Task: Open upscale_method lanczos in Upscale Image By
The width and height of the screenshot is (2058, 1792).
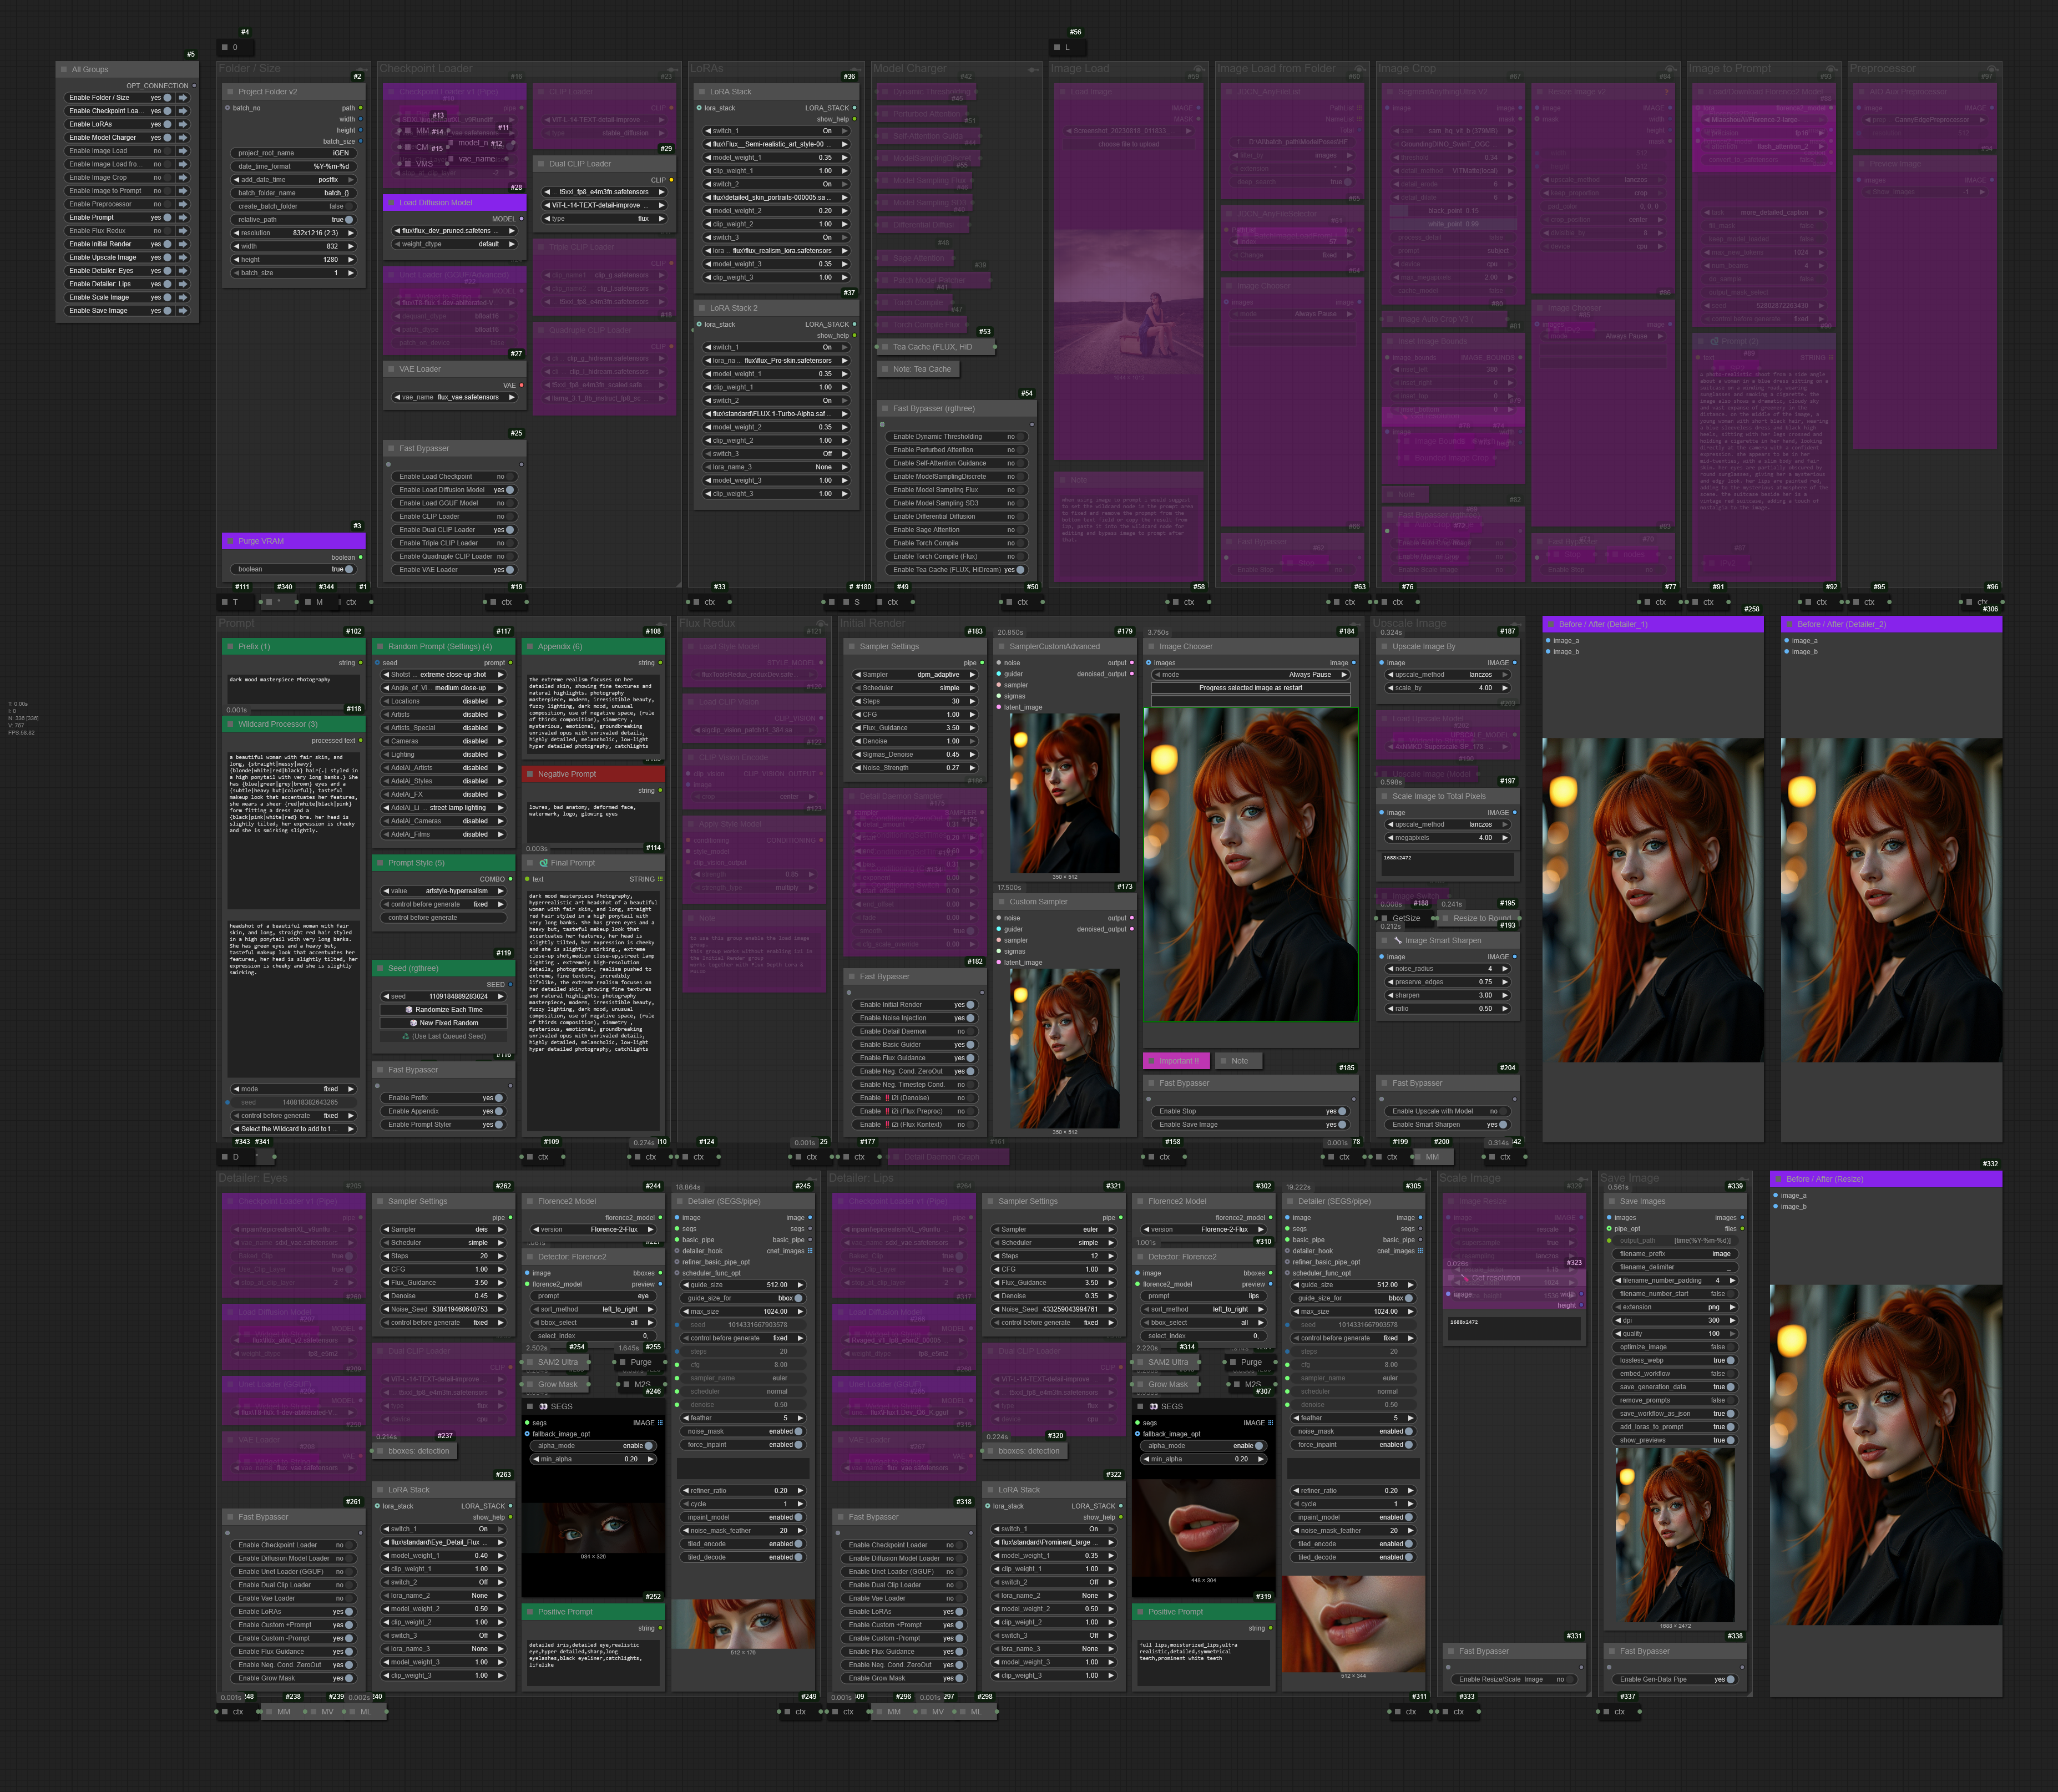Action: 1447,675
